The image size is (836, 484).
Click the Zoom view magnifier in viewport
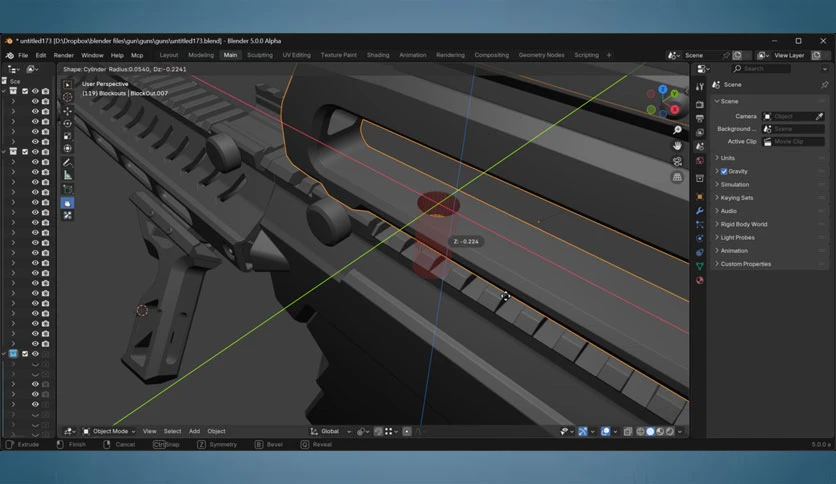[677, 130]
